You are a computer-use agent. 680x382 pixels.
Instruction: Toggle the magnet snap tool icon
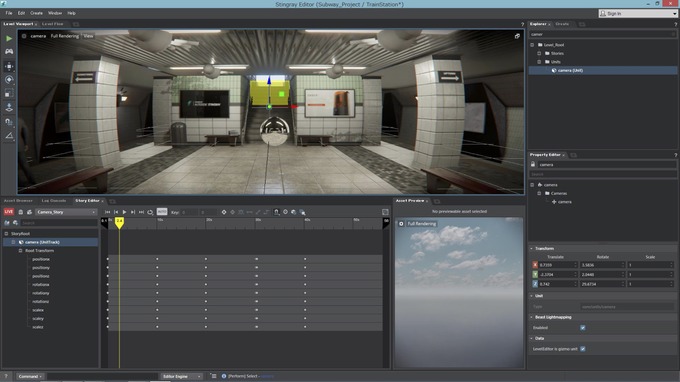point(9,122)
